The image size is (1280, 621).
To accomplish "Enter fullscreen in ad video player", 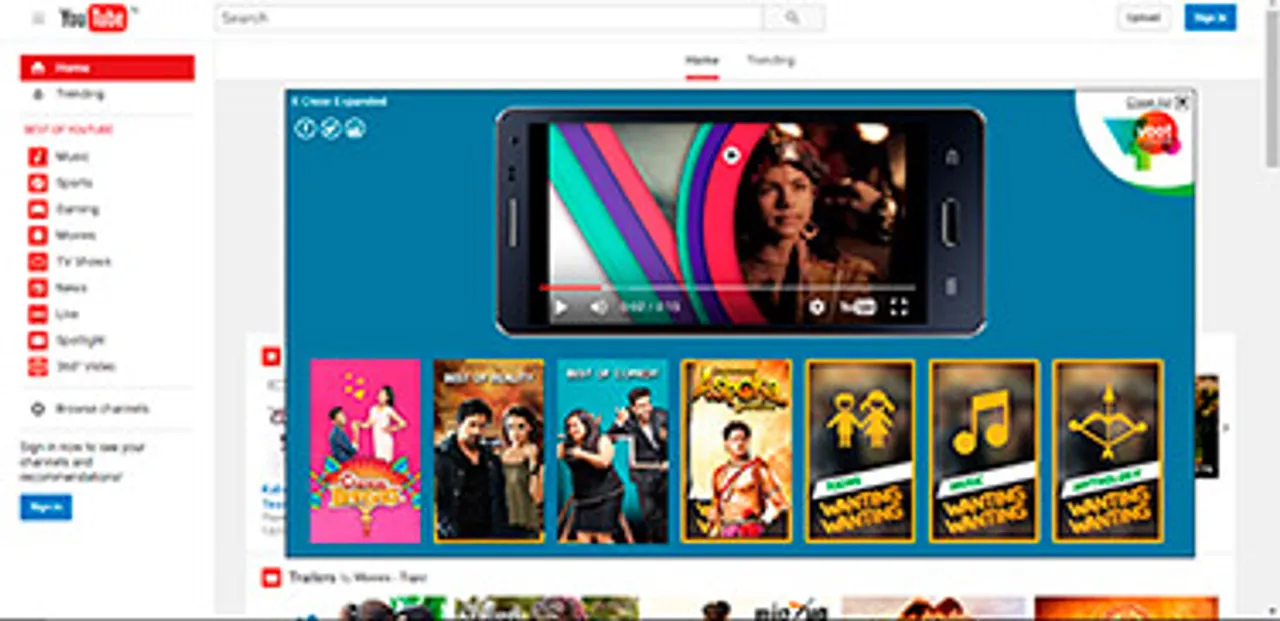I will (x=899, y=307).
